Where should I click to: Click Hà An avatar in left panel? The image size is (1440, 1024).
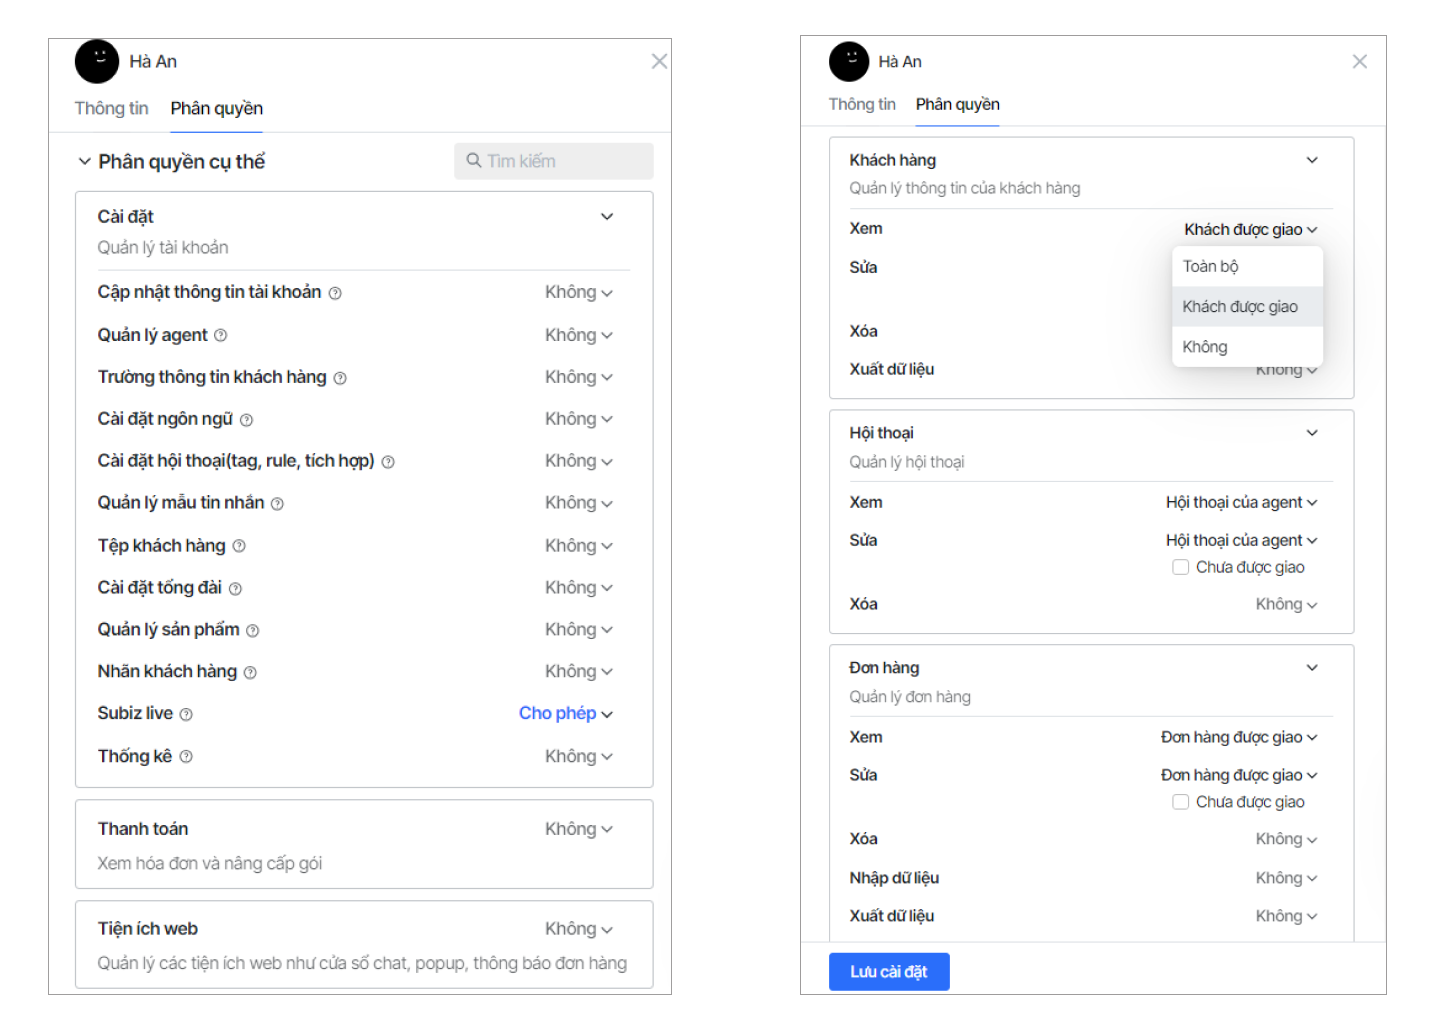tap(97, 62)
